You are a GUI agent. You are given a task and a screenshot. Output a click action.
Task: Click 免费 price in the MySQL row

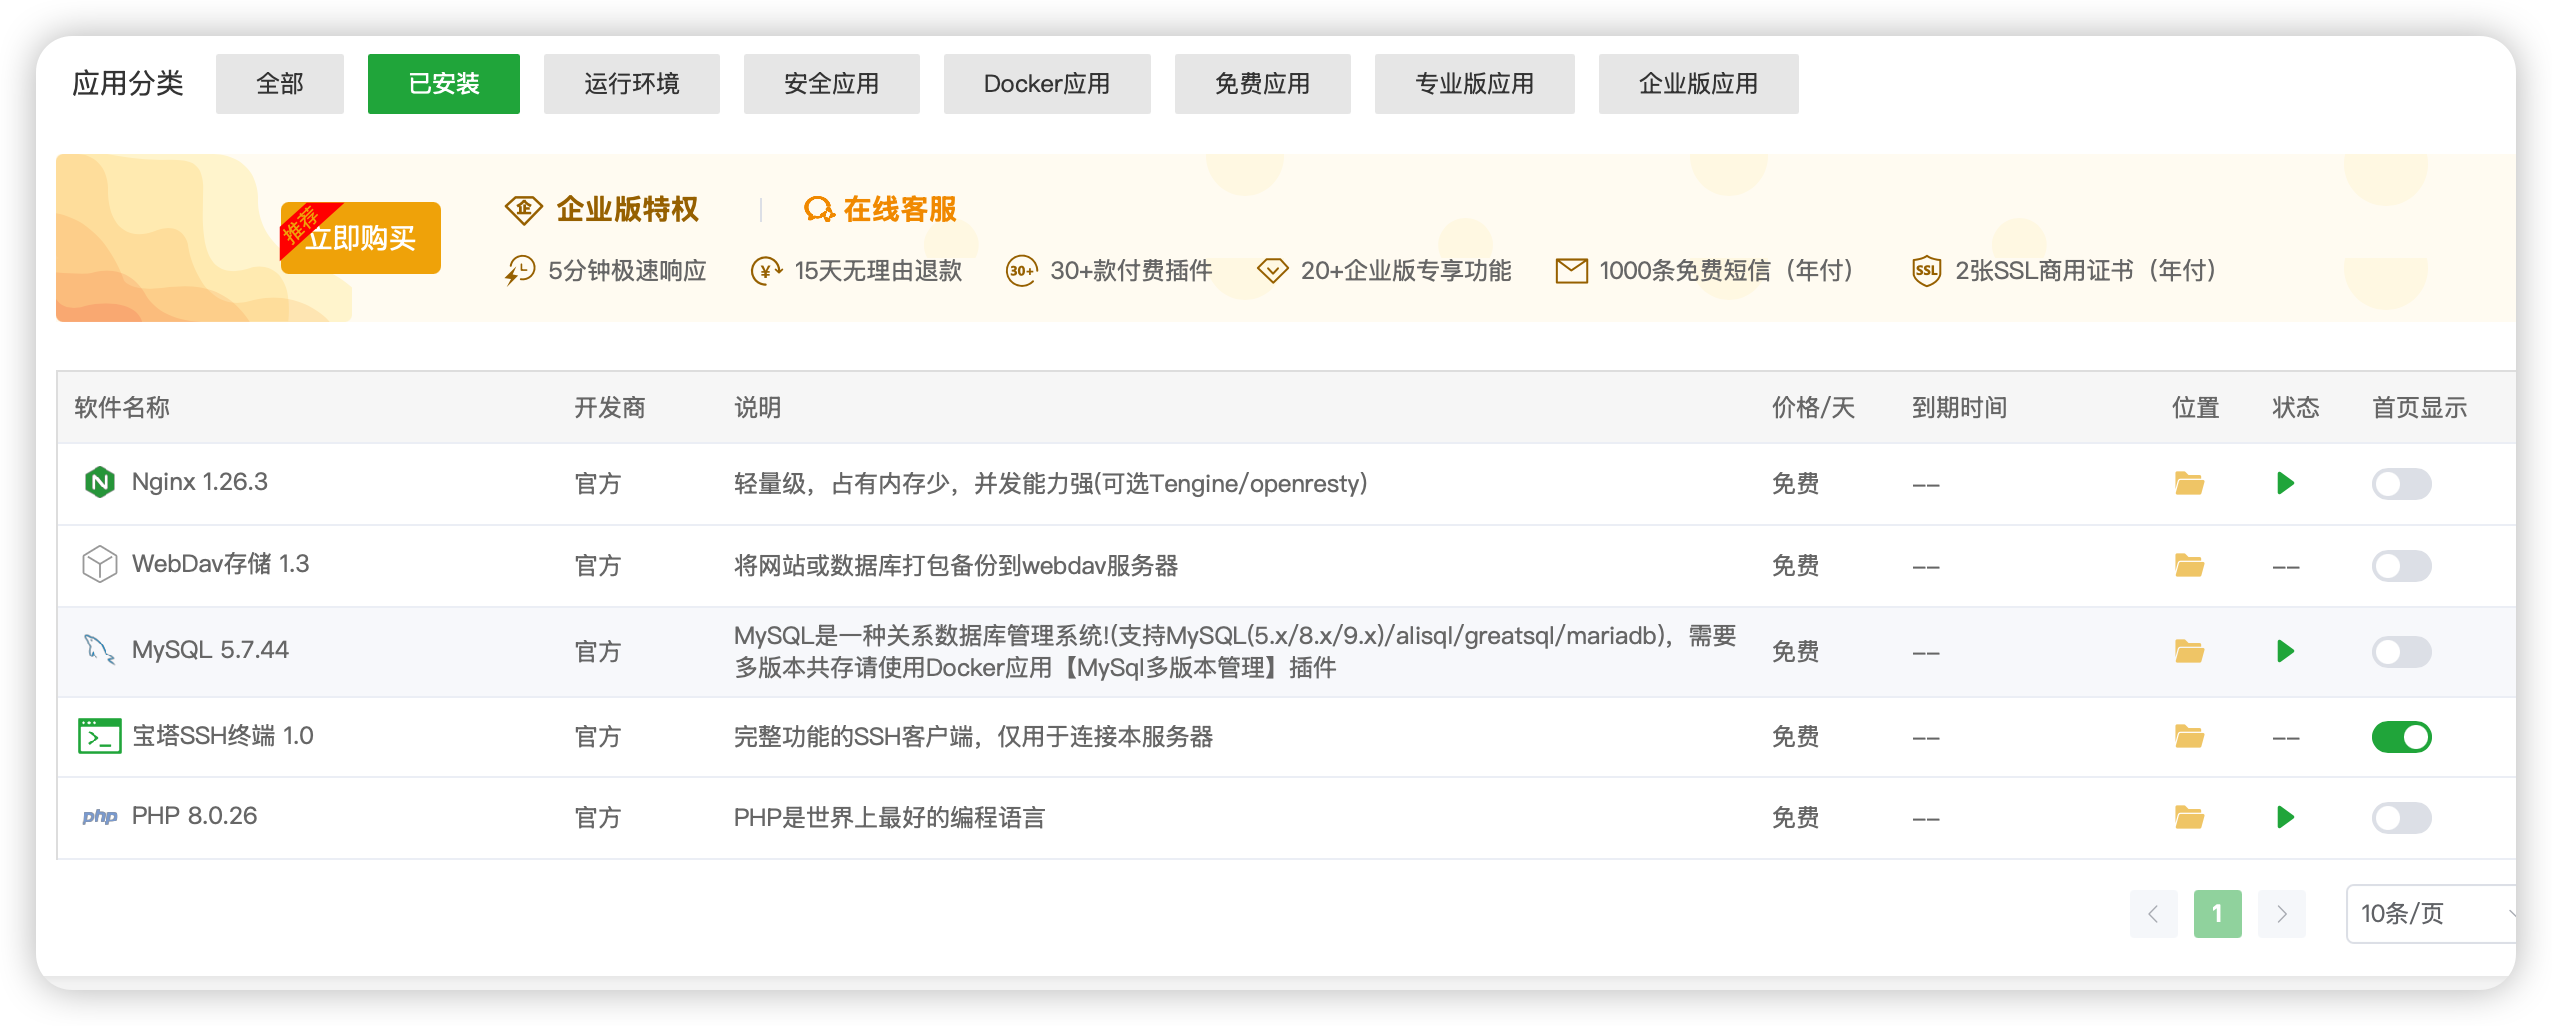click(1796, 652)
